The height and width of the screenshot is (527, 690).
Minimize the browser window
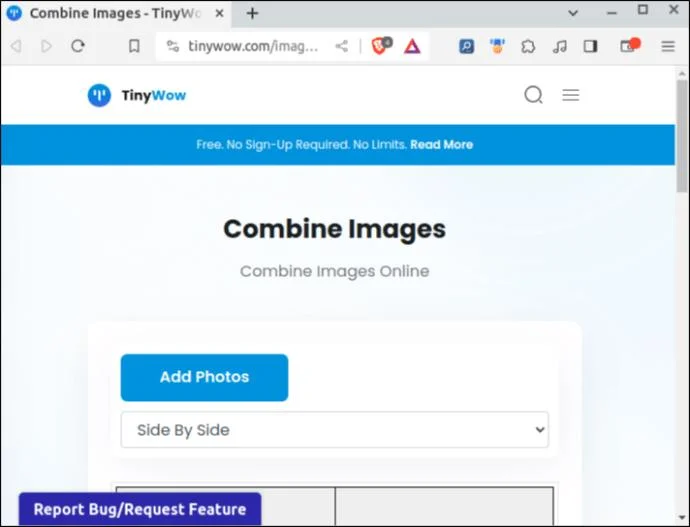[612, 13]
